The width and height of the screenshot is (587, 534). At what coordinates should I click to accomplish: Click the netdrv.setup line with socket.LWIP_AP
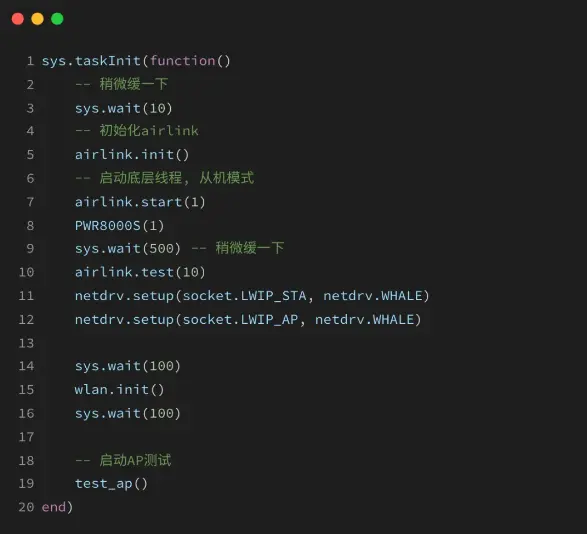click(248, 320)
